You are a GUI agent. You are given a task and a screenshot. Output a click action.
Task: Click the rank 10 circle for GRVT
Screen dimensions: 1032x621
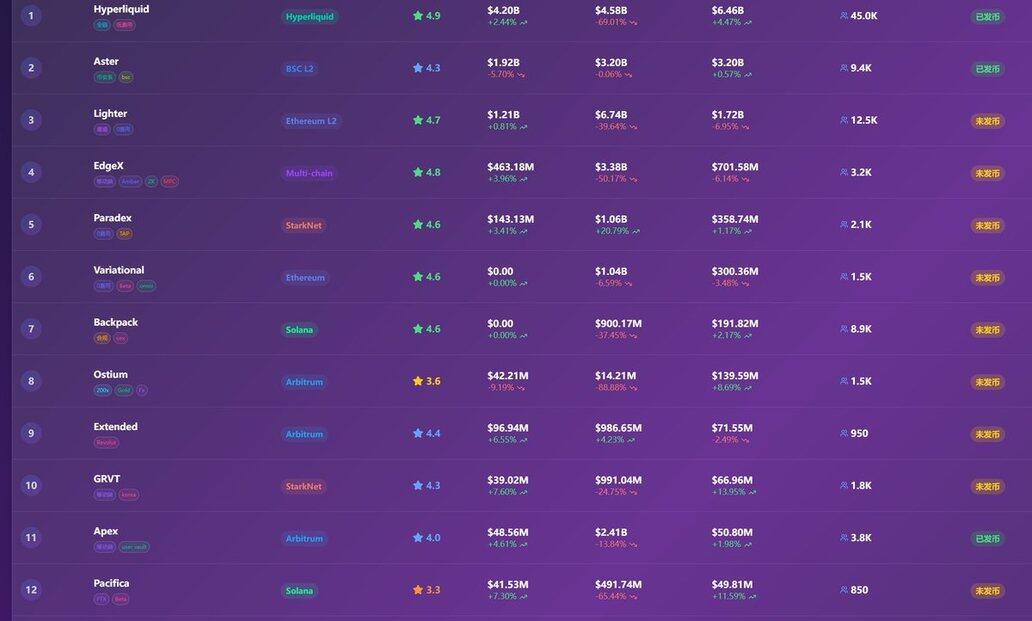click(31, 486)
